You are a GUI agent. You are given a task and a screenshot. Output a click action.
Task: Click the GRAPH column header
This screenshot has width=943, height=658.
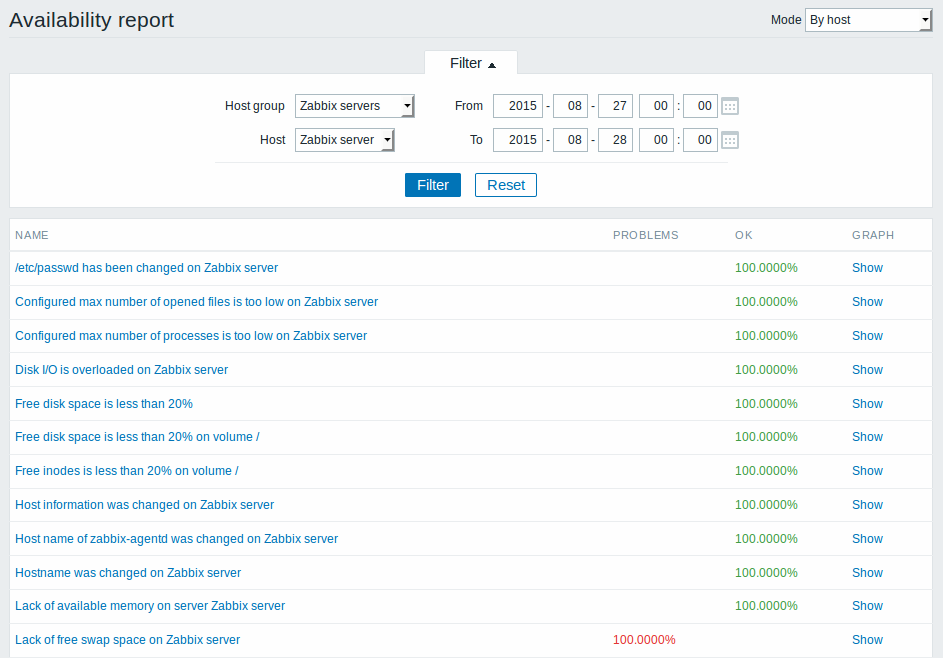pos(873,235)
